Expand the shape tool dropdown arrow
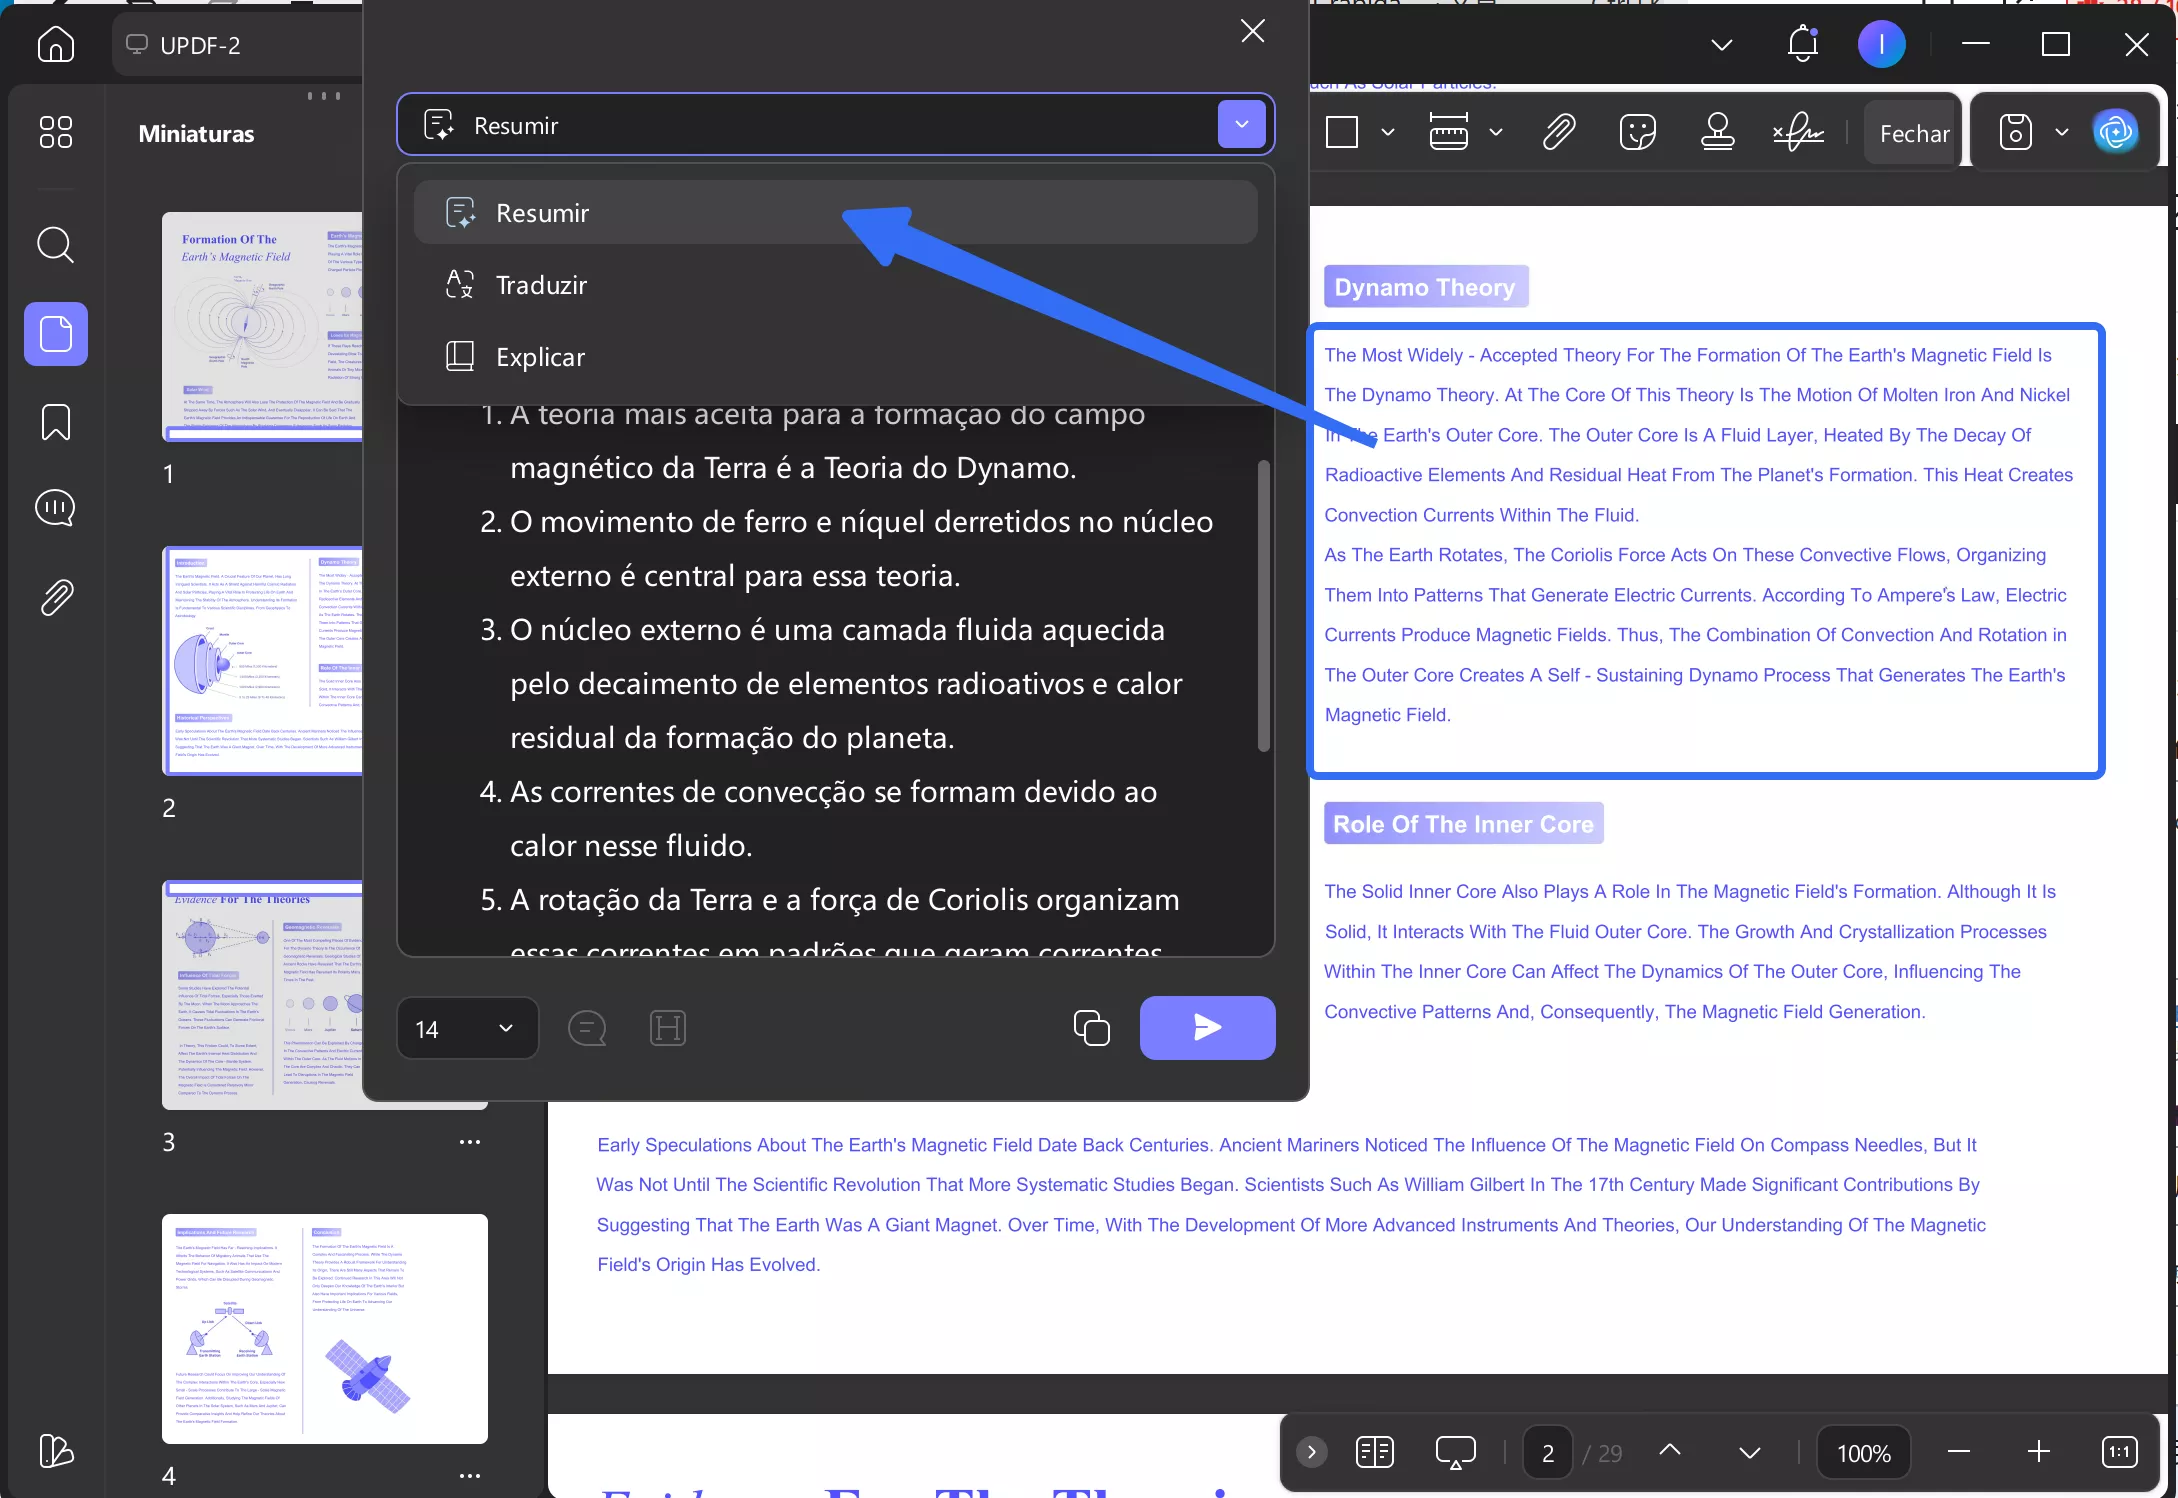2178x1498 pixels. (1388, 132)
